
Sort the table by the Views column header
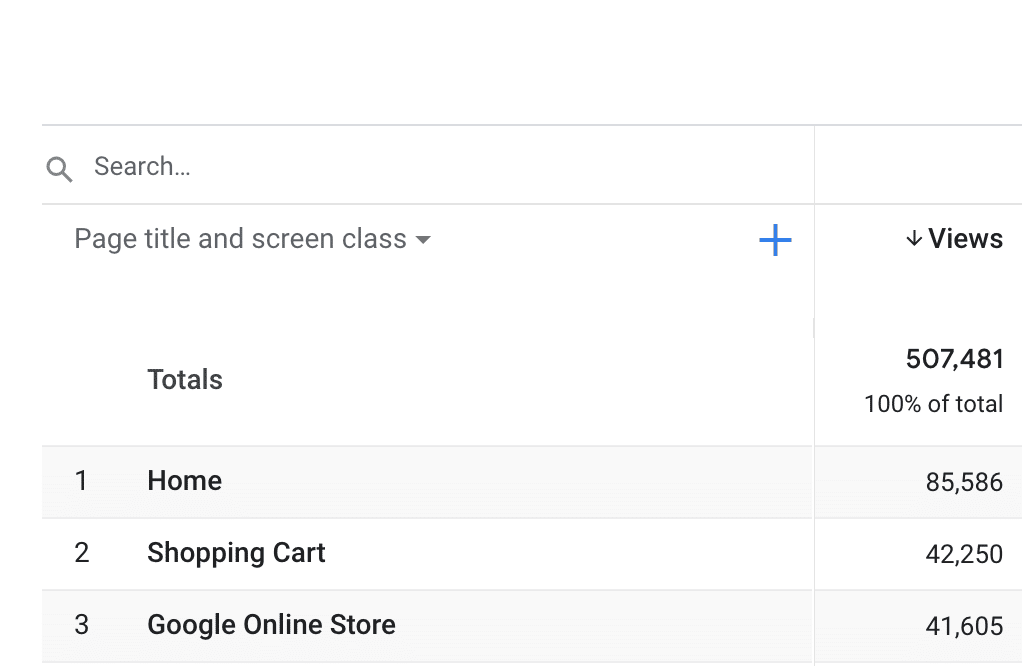click(x=965, y=239)
